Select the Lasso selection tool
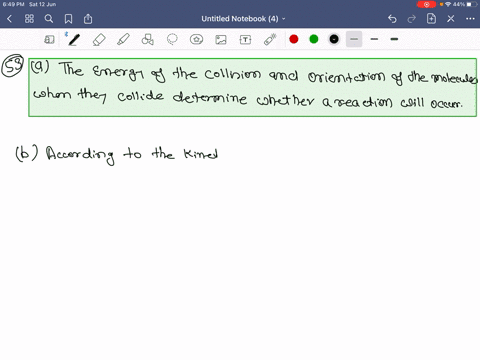Screen dimensions: 480x360 (172, 39)
